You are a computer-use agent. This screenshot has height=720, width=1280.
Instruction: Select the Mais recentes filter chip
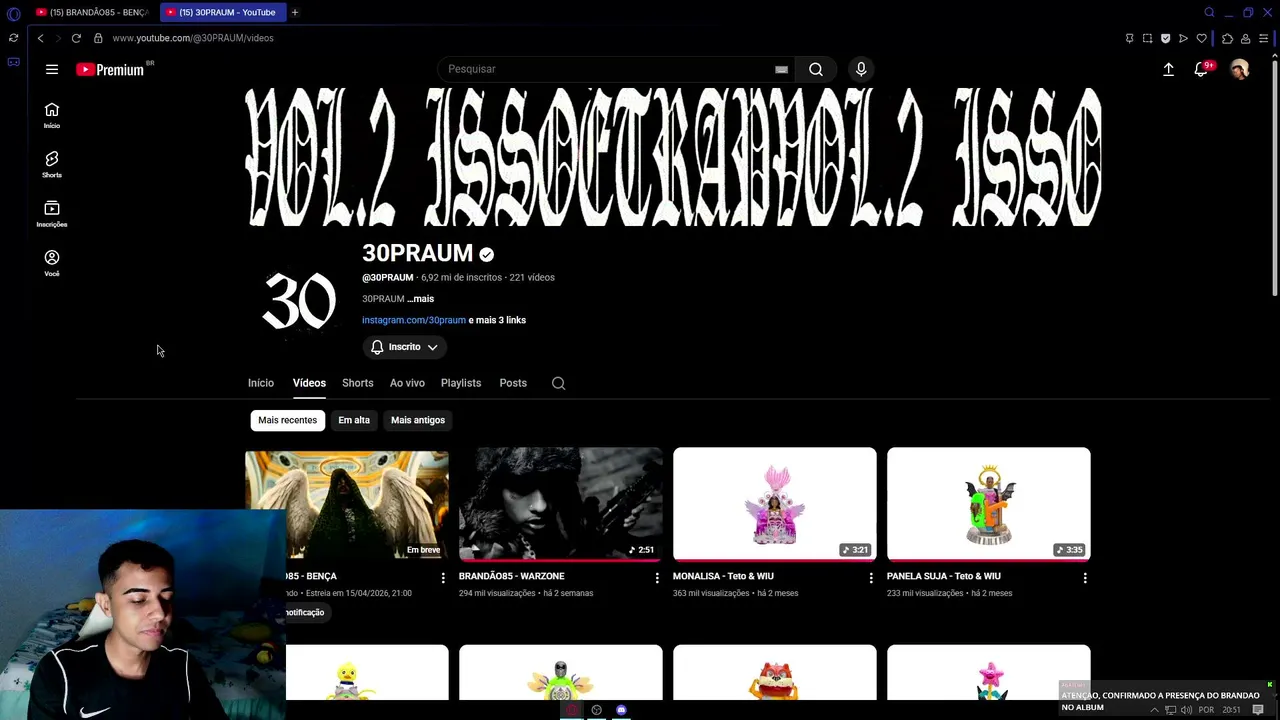[x=287, y=420]
